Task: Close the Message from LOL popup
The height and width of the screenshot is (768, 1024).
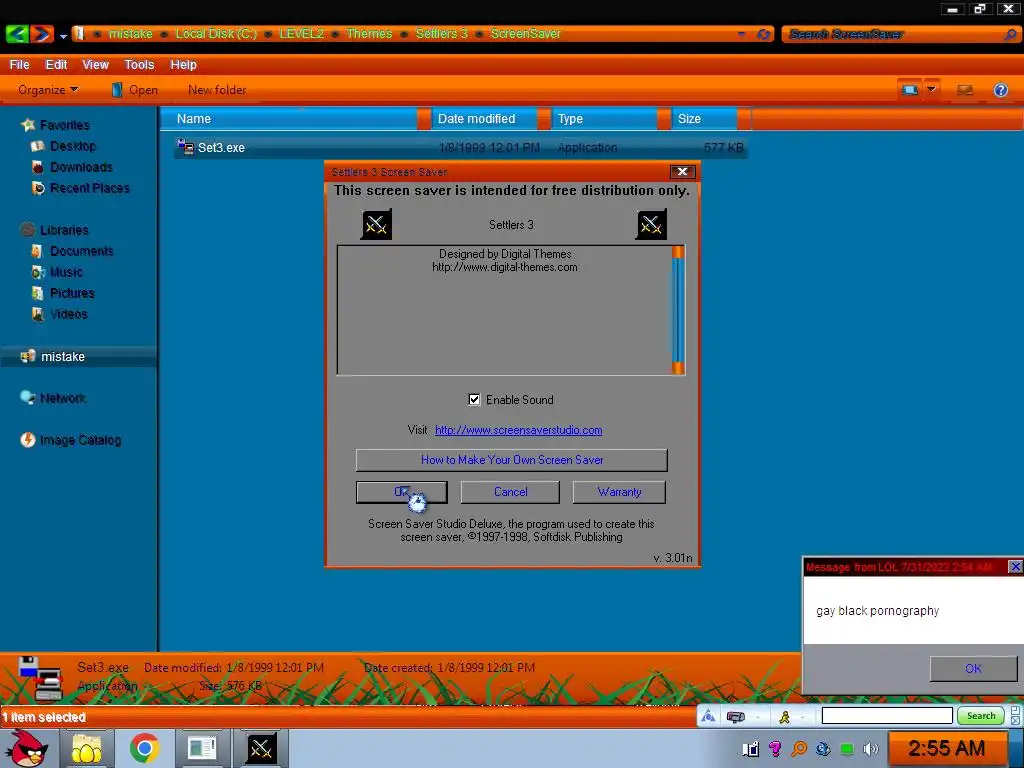Action: pyautogui.click(x=1016, y=567)
